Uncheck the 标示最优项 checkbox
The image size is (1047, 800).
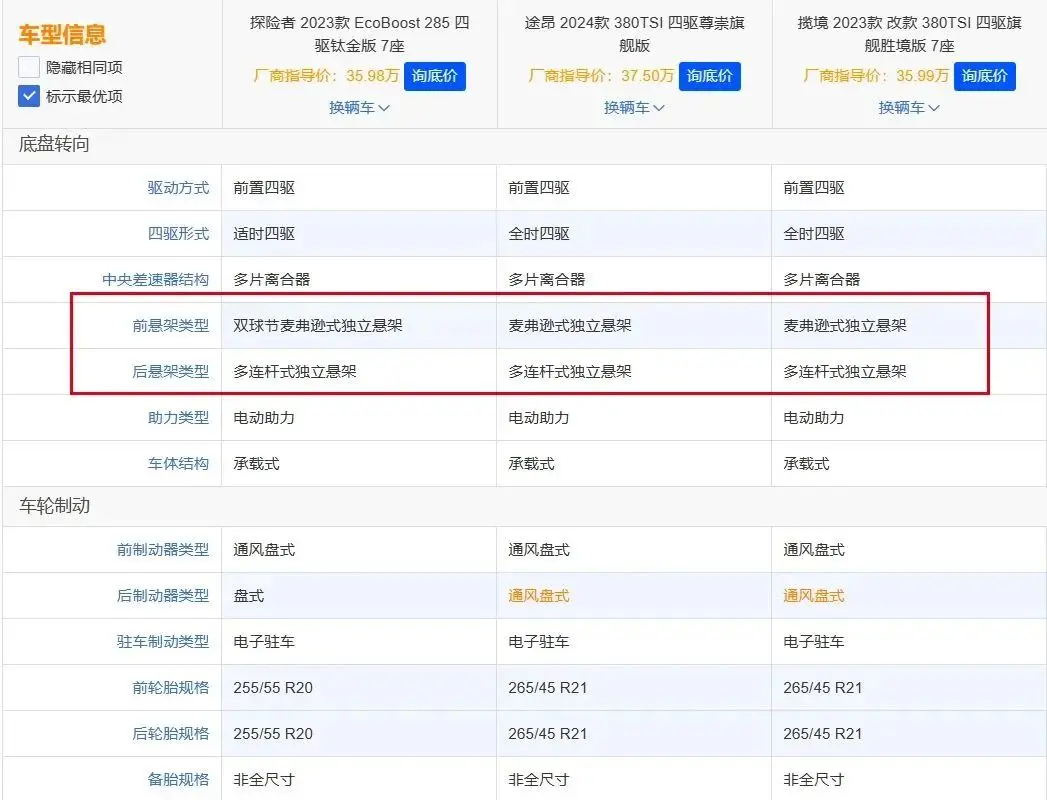click(29, 96)
